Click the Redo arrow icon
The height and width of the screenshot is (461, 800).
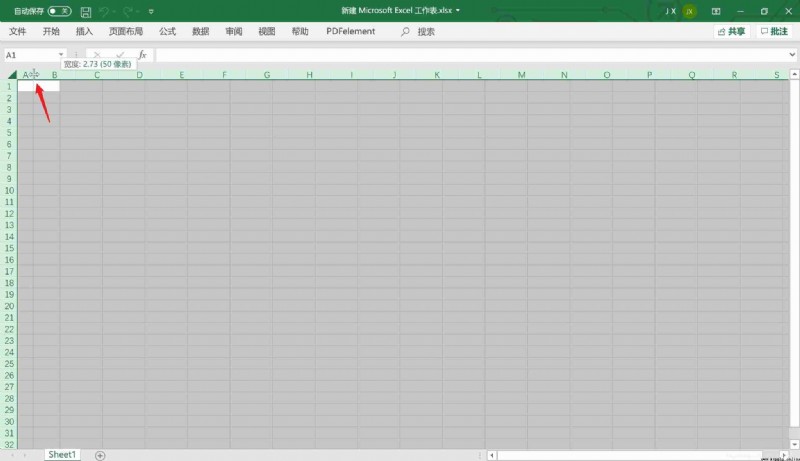[x=128, y=11]
